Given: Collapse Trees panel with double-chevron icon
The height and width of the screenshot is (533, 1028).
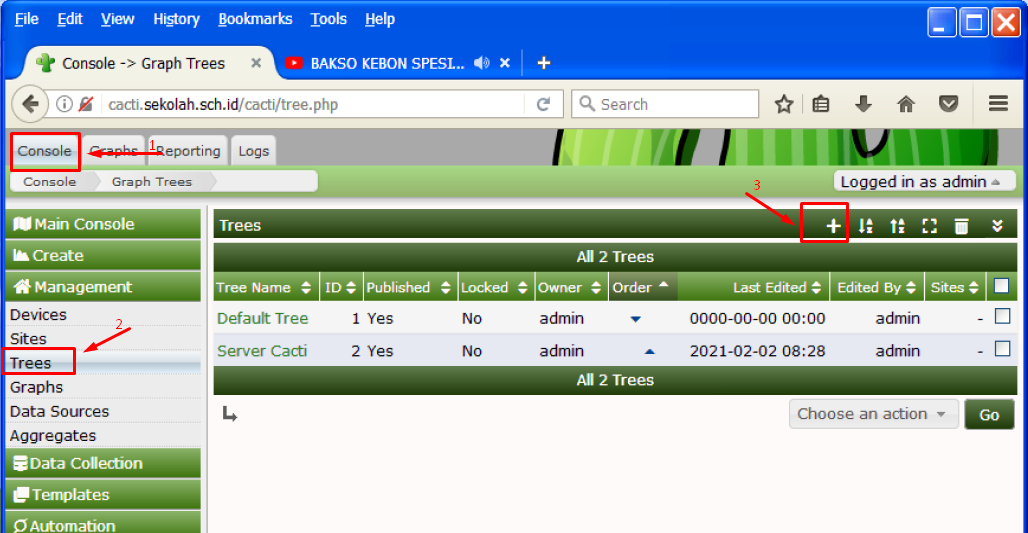Looking at the screenshot, I should pos(997,226).
